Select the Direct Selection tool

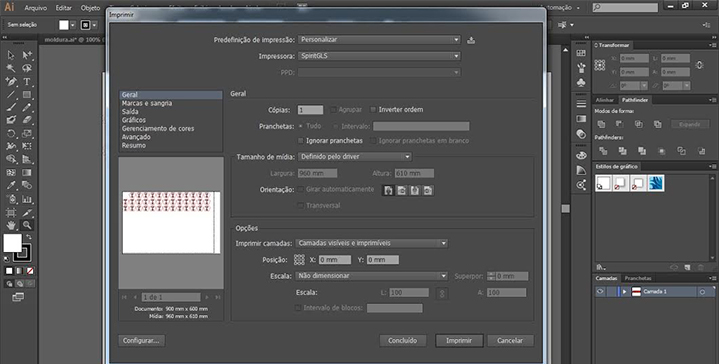click(x=27, y=55)
